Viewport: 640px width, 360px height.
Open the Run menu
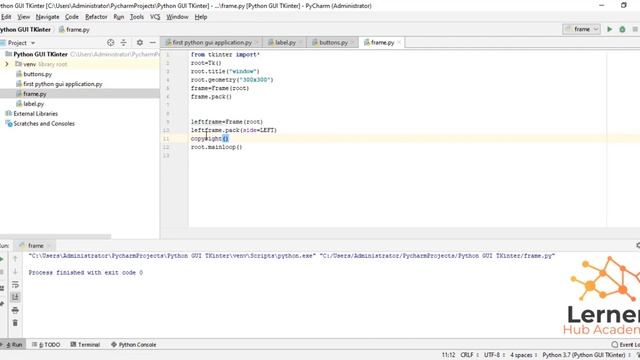[119, 17]
